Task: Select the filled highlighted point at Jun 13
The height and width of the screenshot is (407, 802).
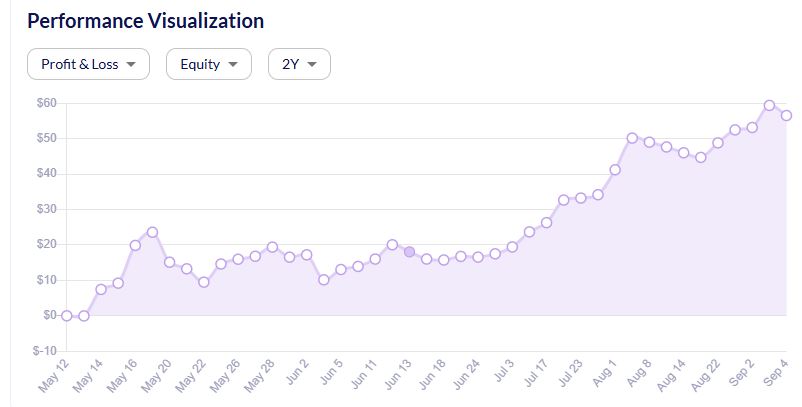Action: tap(409, 252)
